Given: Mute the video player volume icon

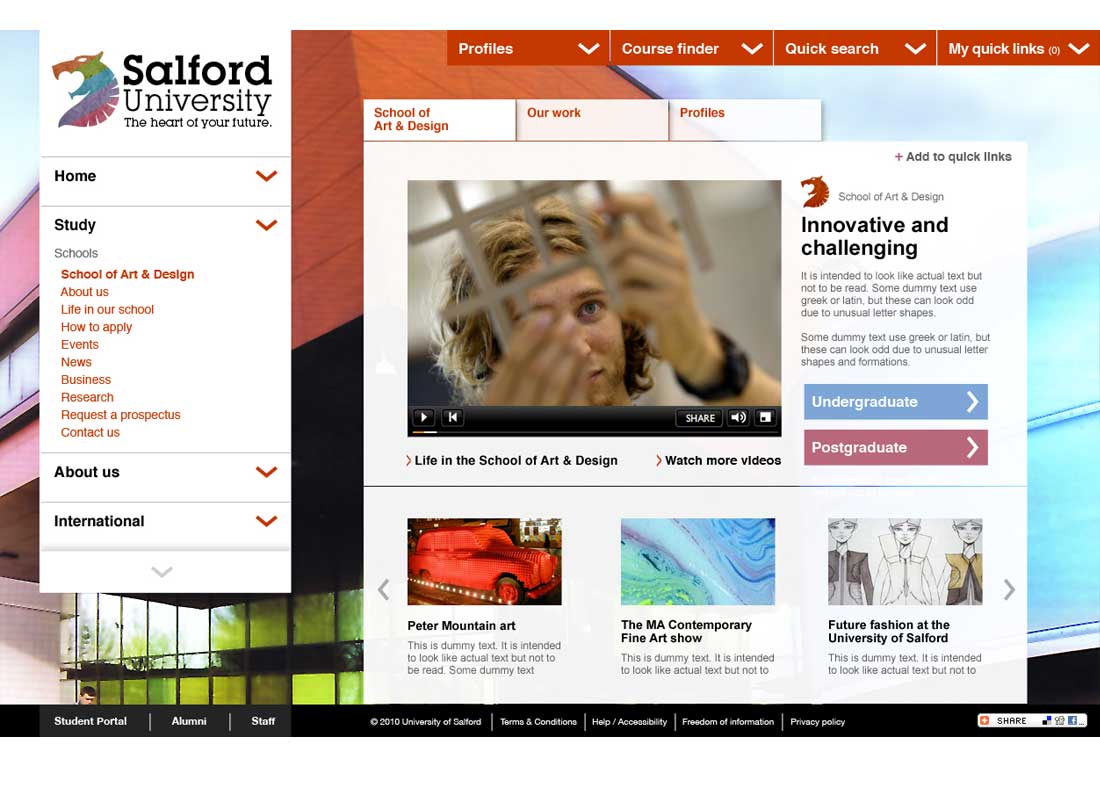Looking at the screenshot, I should pos(738,418).
